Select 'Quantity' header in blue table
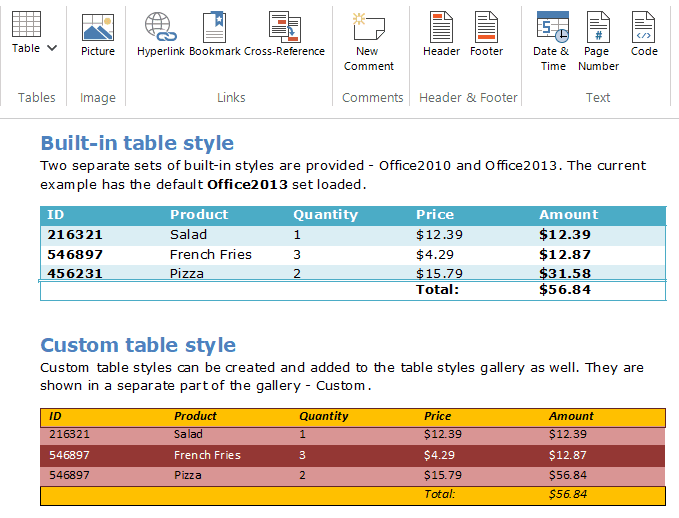The width and height of the screenshot is (679, 518). (326, 215)
